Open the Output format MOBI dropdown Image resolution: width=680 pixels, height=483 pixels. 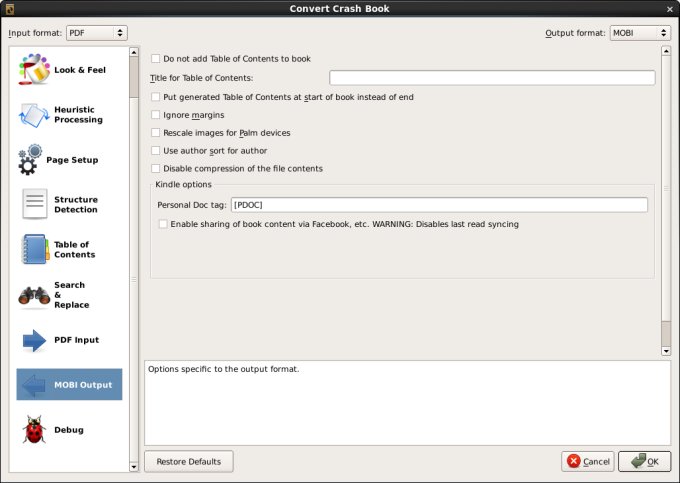[640, 33]
